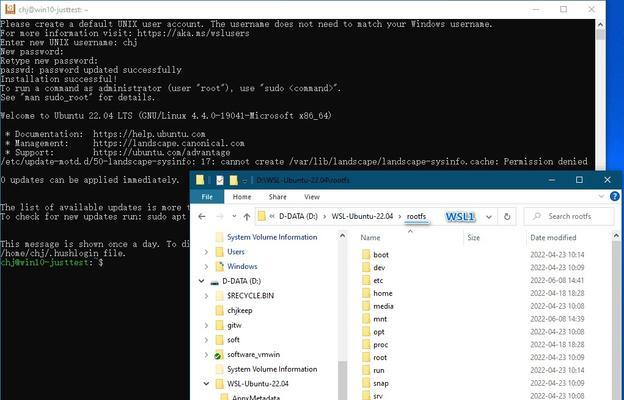
Task: Click folder icon in Explorer title bar
Action: (200, 180)
